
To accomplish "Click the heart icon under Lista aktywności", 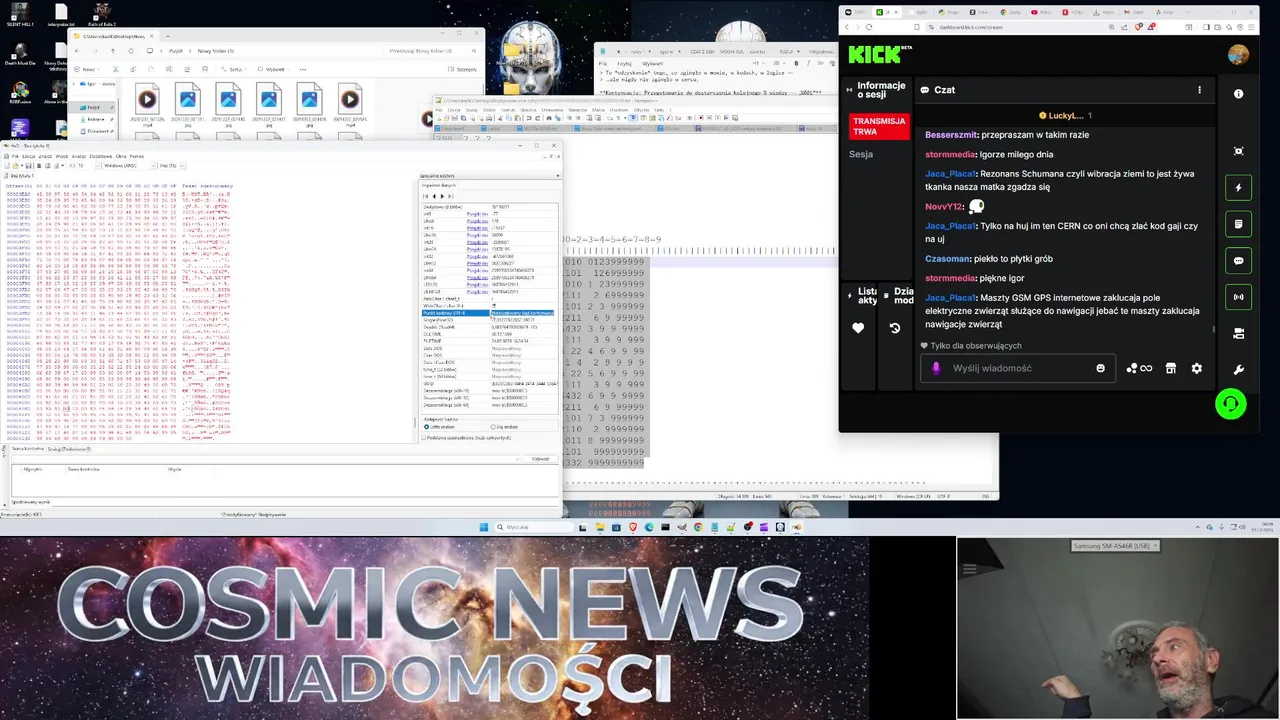I will pyautogui.click(x=858, y=328).
